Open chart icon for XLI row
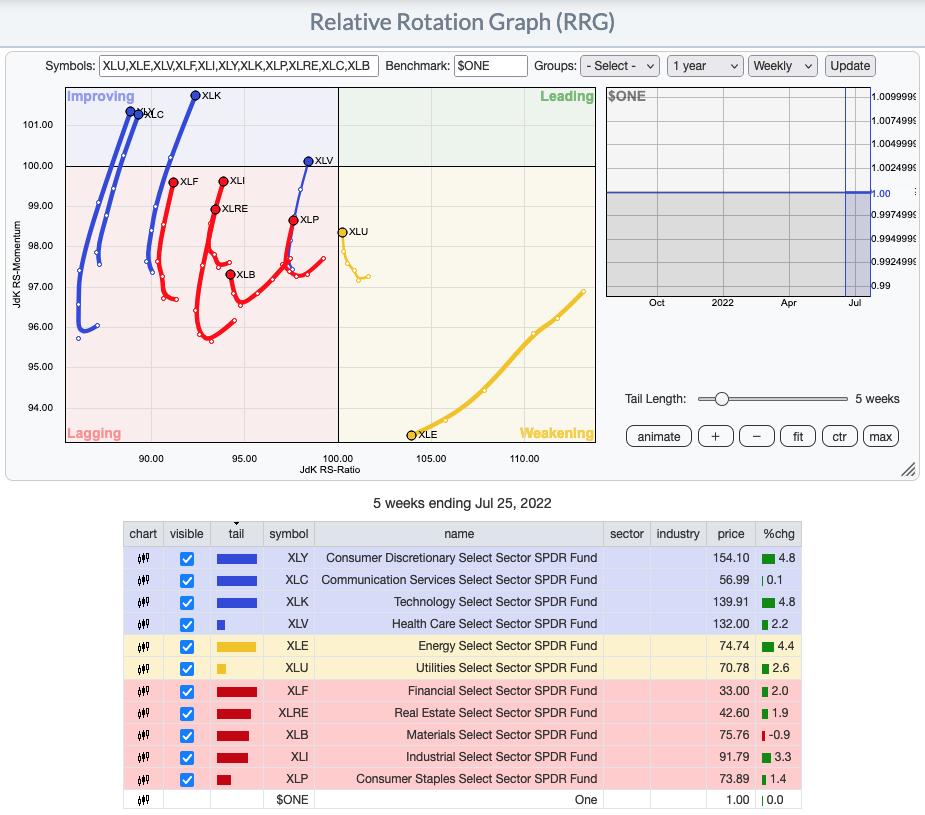The height and width of the screenshot is (815, 925). pyautogui.click(x=143, y=757)
